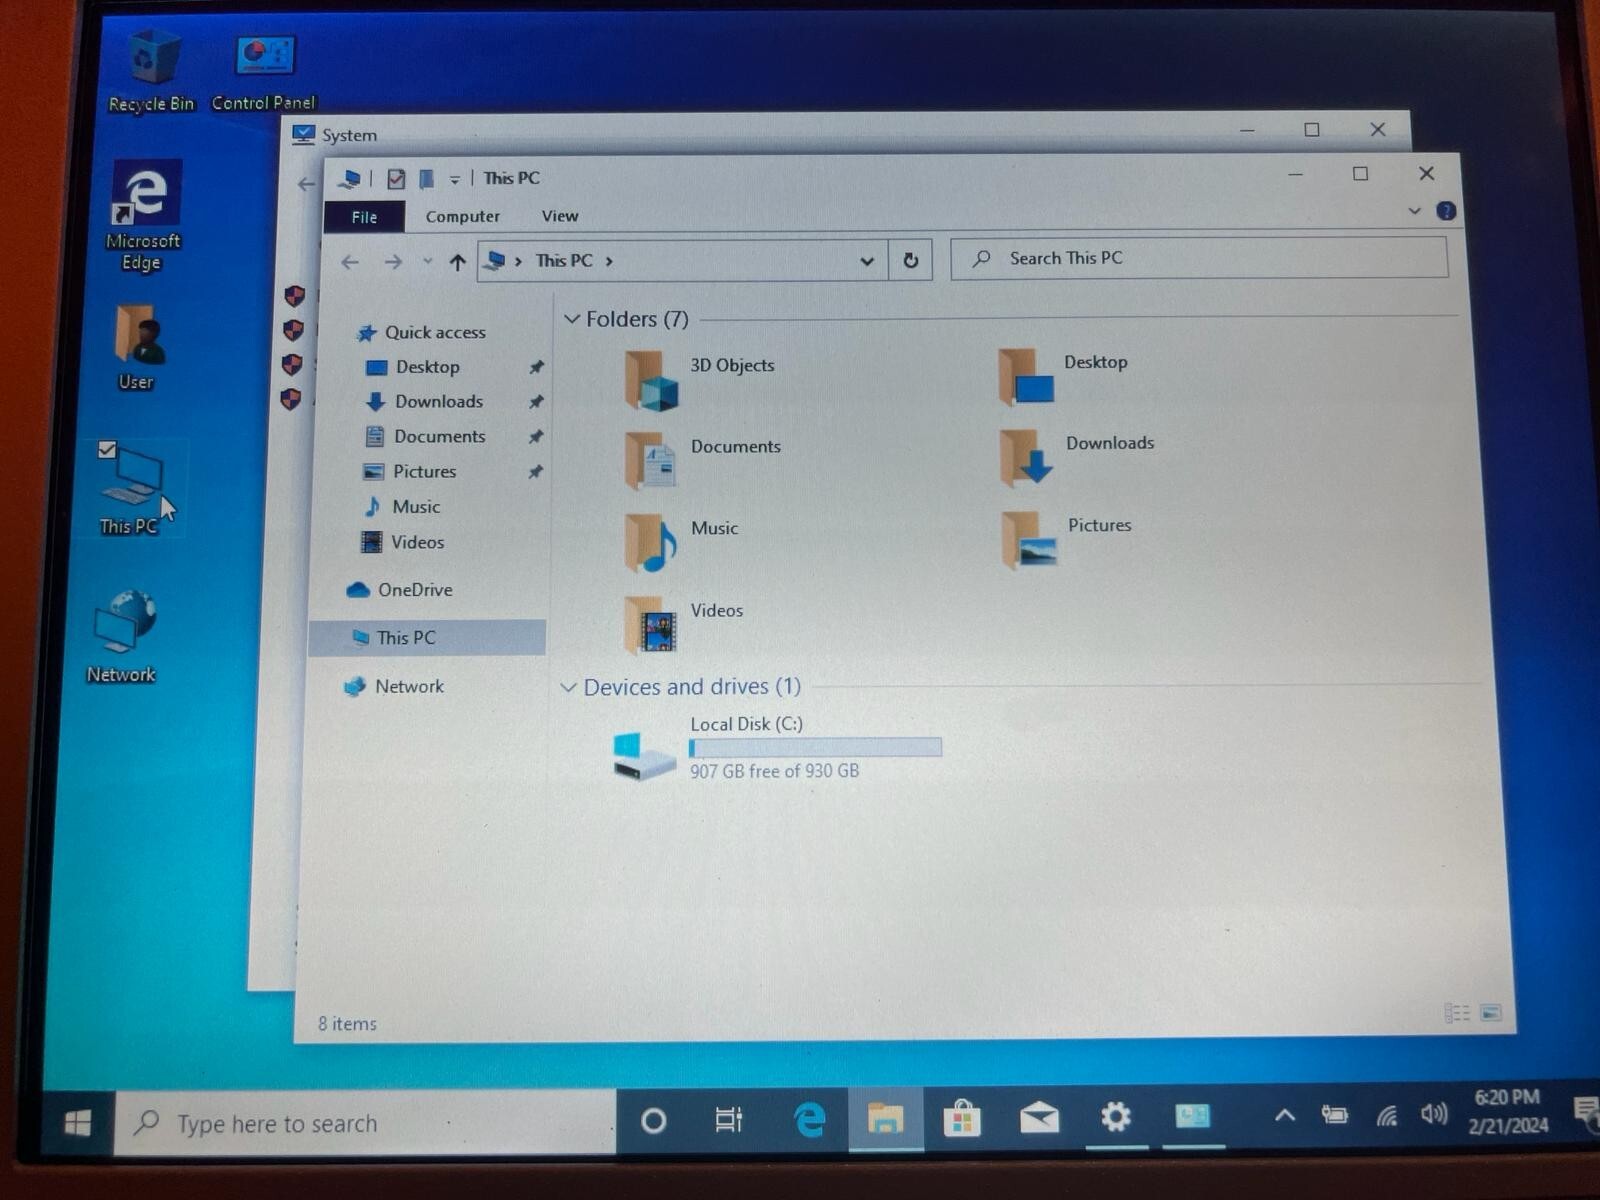Open Settings gear on the taskbar
Screen dimensions: 1600x1200
1116,1116
